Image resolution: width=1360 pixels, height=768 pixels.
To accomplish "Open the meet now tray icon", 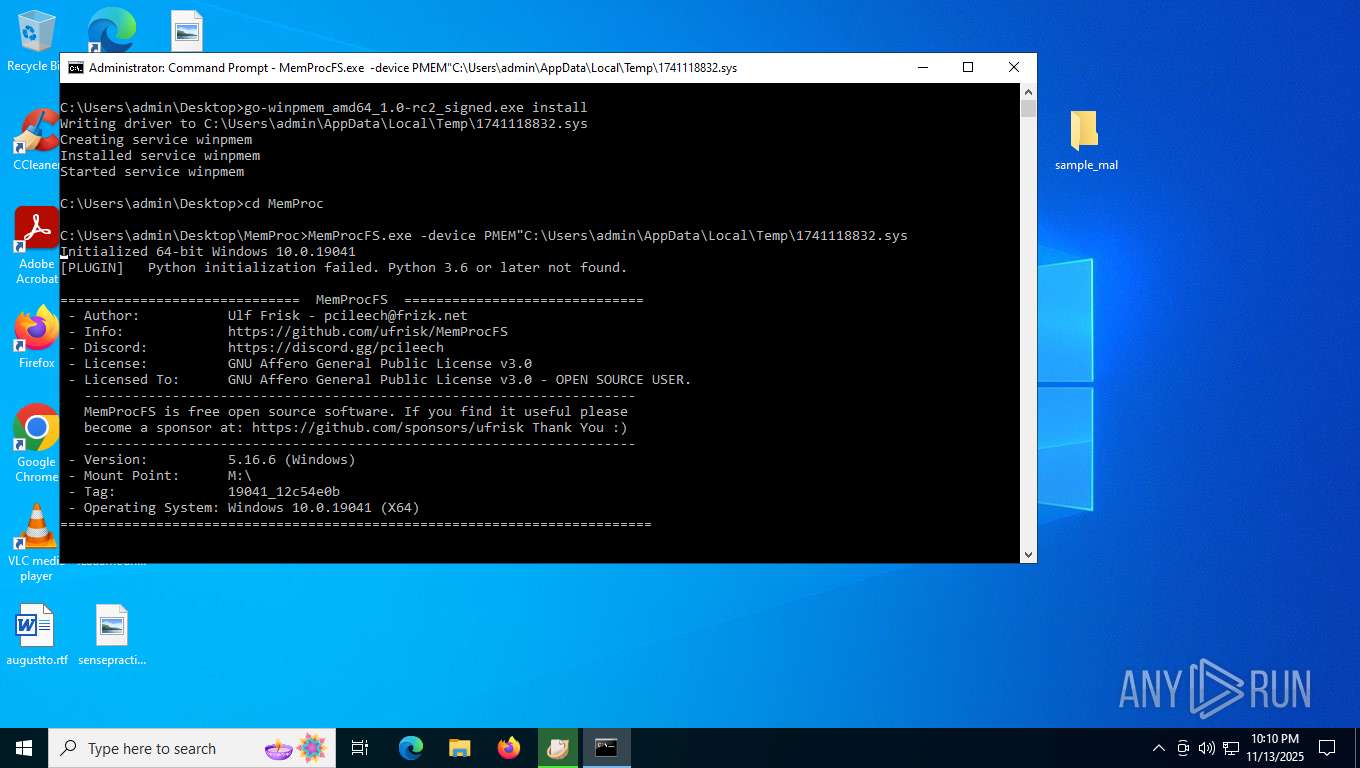I will pos(1183,748).
